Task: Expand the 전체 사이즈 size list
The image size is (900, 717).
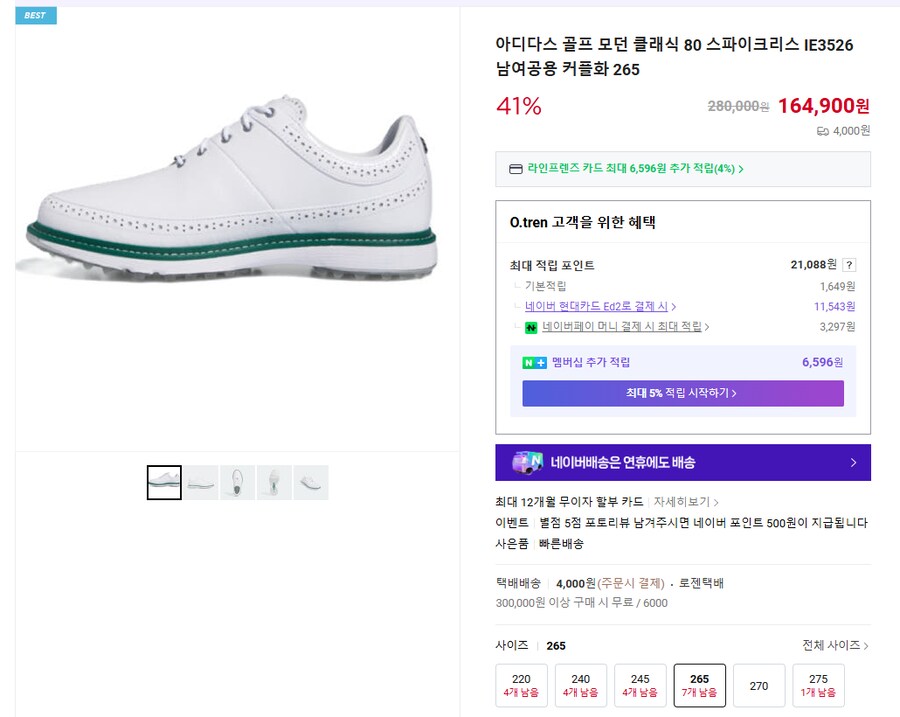Action: [x=835, y=646]
